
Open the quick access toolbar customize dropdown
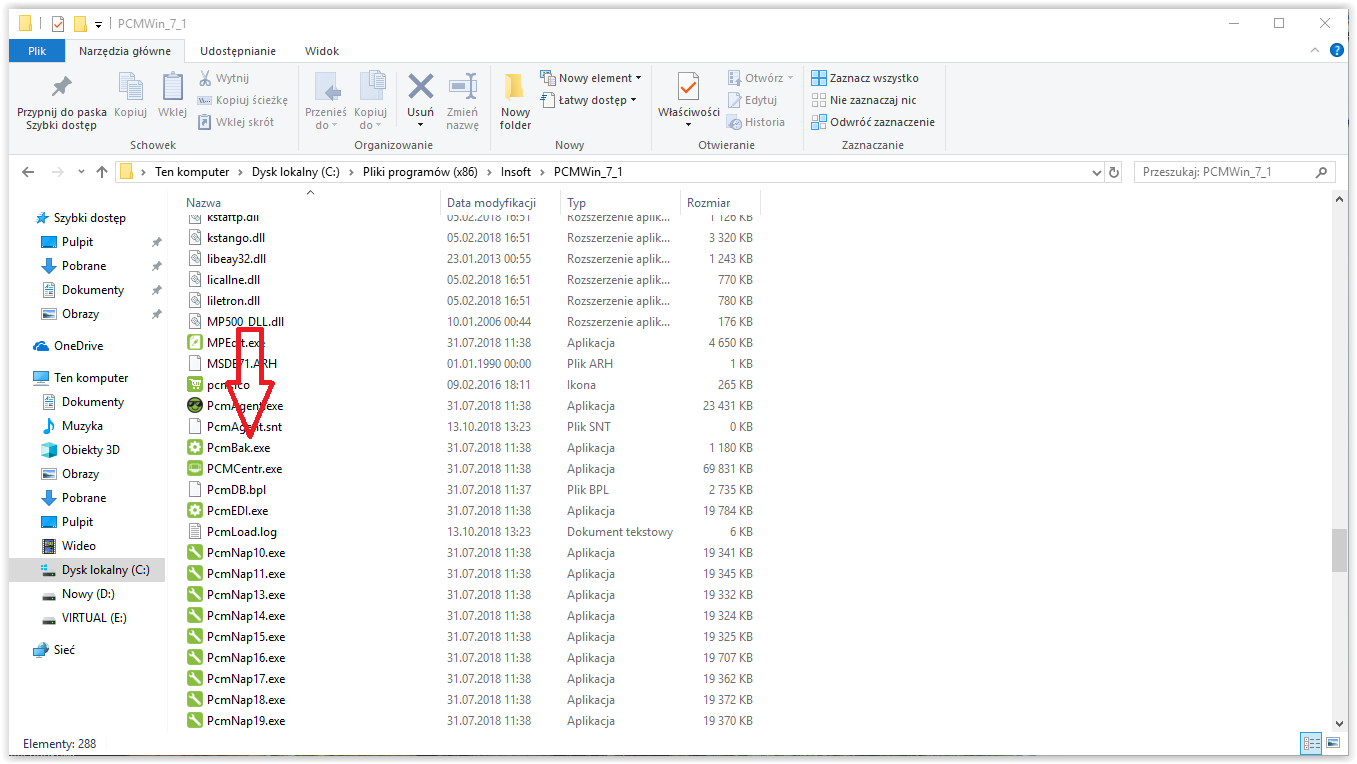(x=99, y=24)
